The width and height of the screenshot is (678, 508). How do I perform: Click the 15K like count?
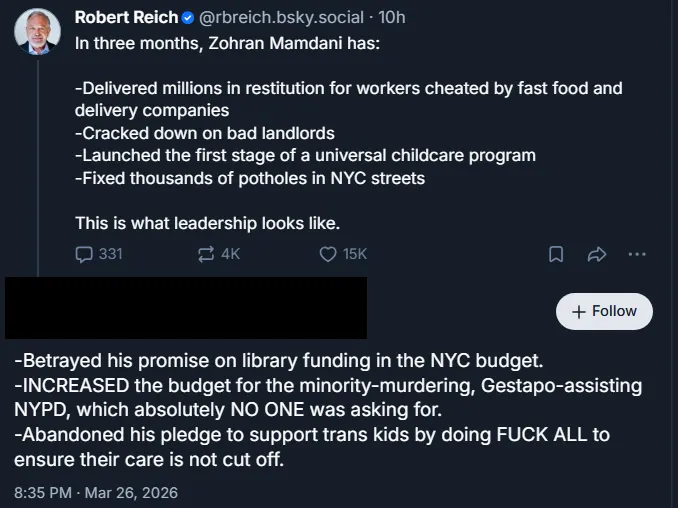tap(355, 254)
